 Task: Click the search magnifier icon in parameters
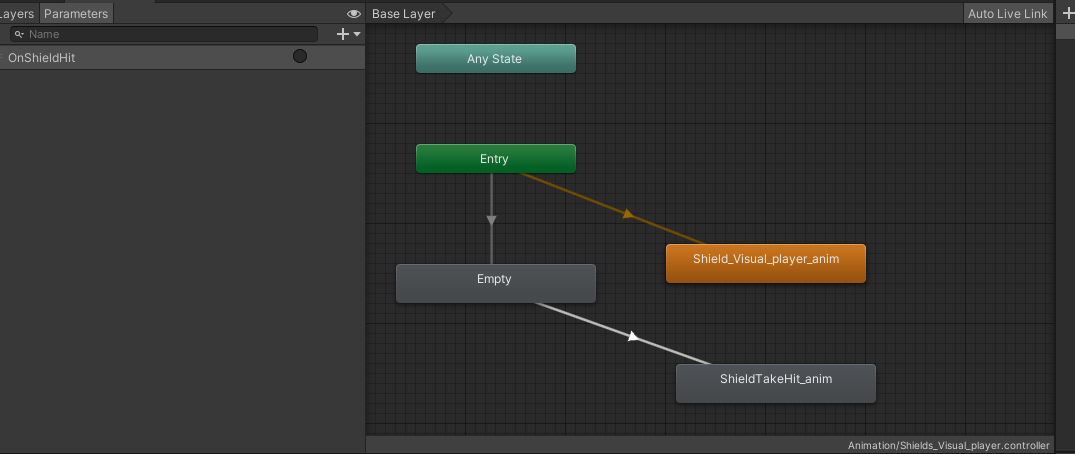pos(18,34)
